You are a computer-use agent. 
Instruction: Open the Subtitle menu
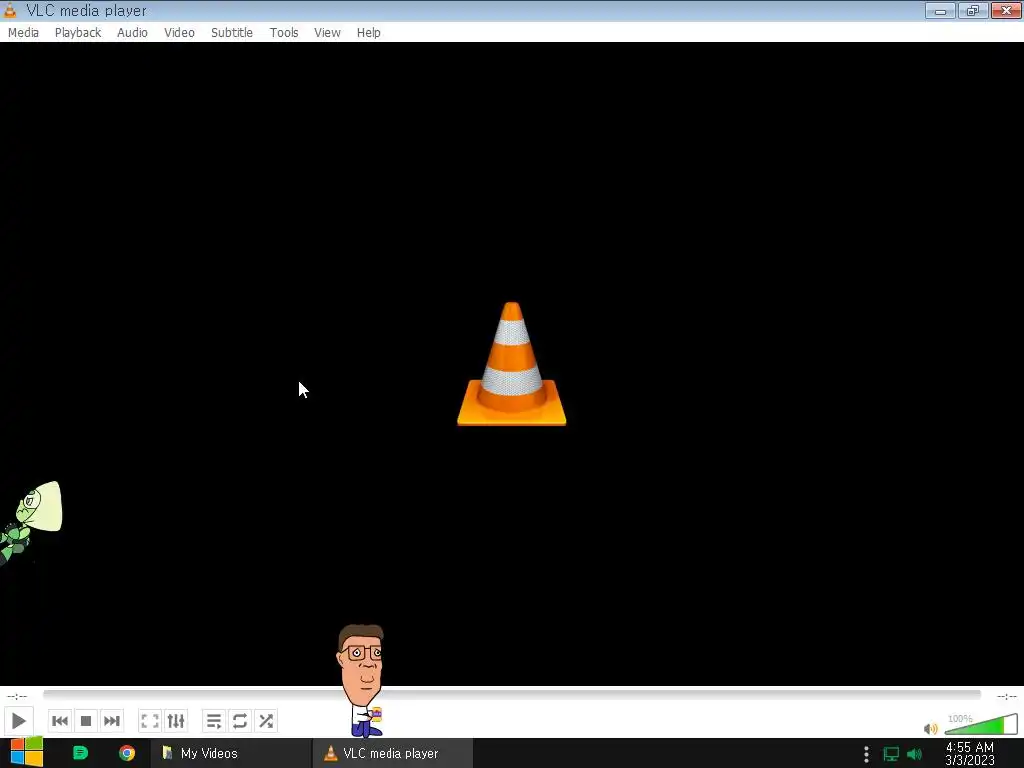tap(232, 33)
